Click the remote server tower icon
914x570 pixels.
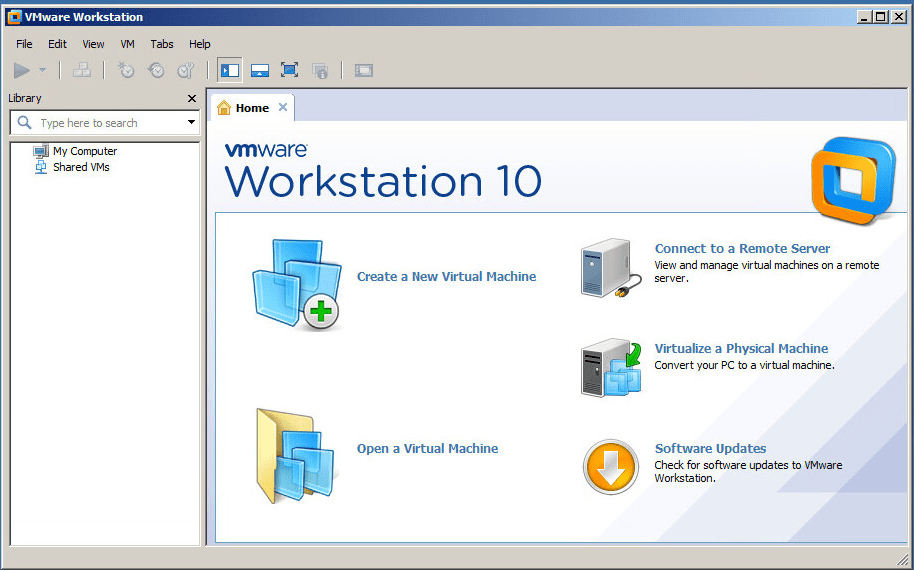tap(610, 268)
